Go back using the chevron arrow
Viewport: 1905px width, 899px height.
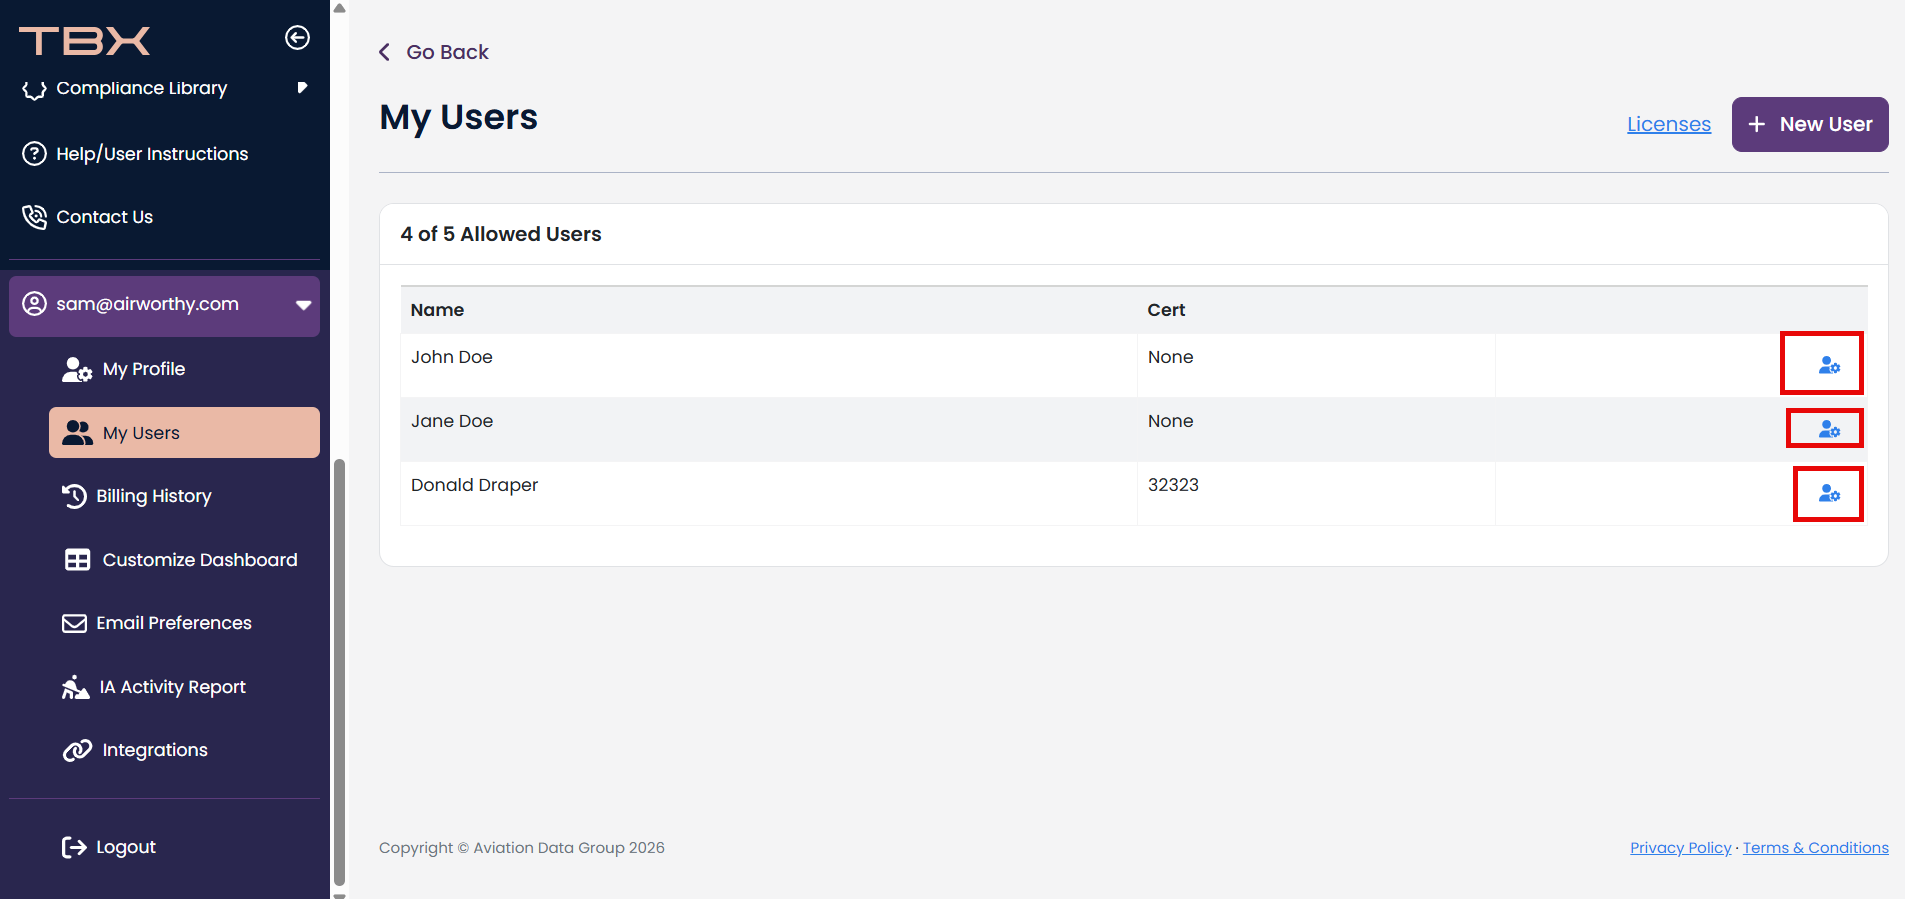click(385, 52)
